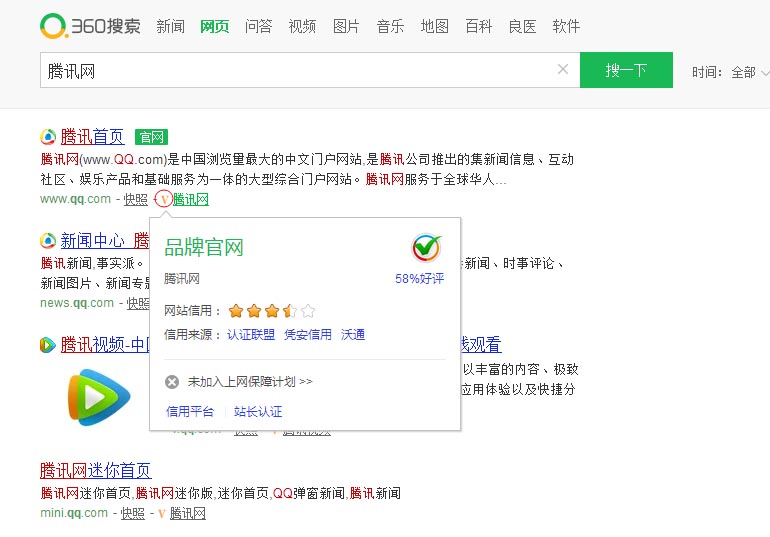This screenshot has height=537, width=770.
Task: Open the 问答 tab
Action: click(258, 26)
